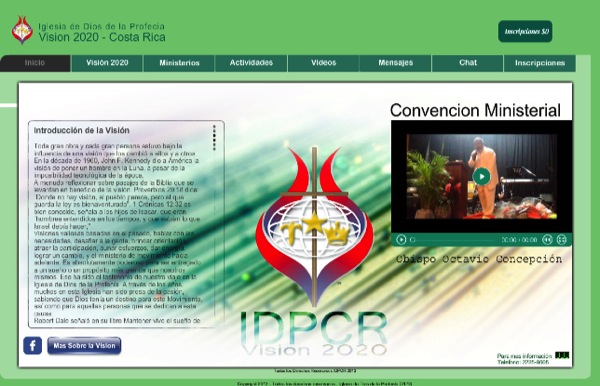Go to the Mensajes menu item
600x386 pixels.
click(x=396, y=63)
